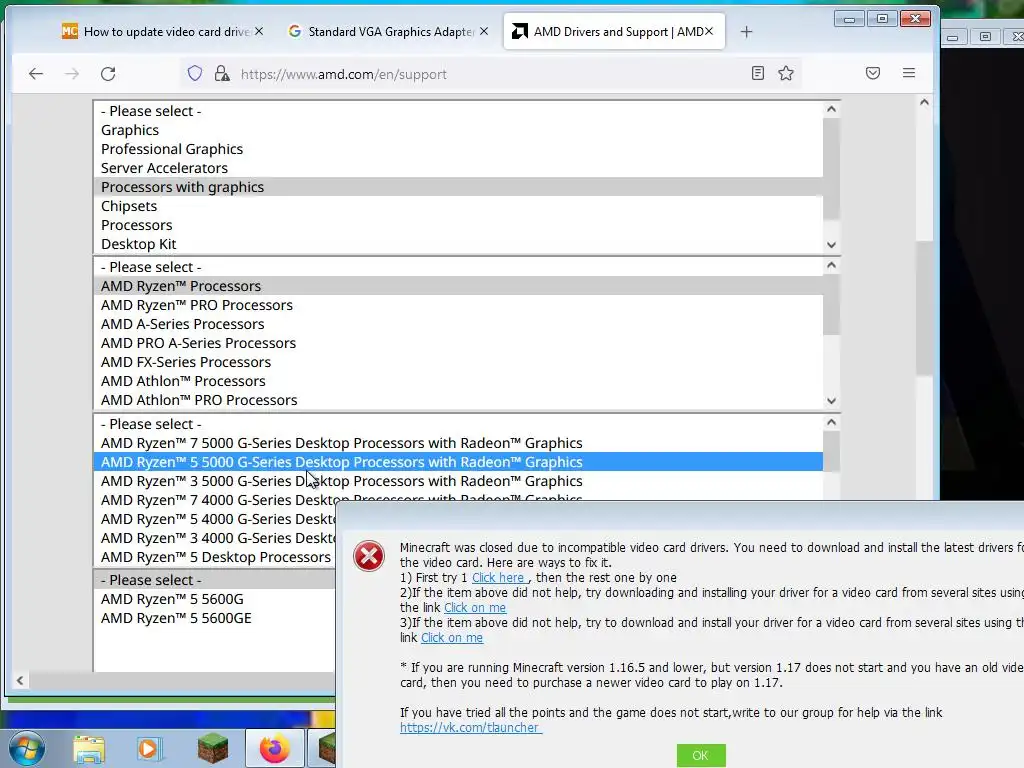Select AMD Athlon™ Processors entry

[x=458, y=381]
